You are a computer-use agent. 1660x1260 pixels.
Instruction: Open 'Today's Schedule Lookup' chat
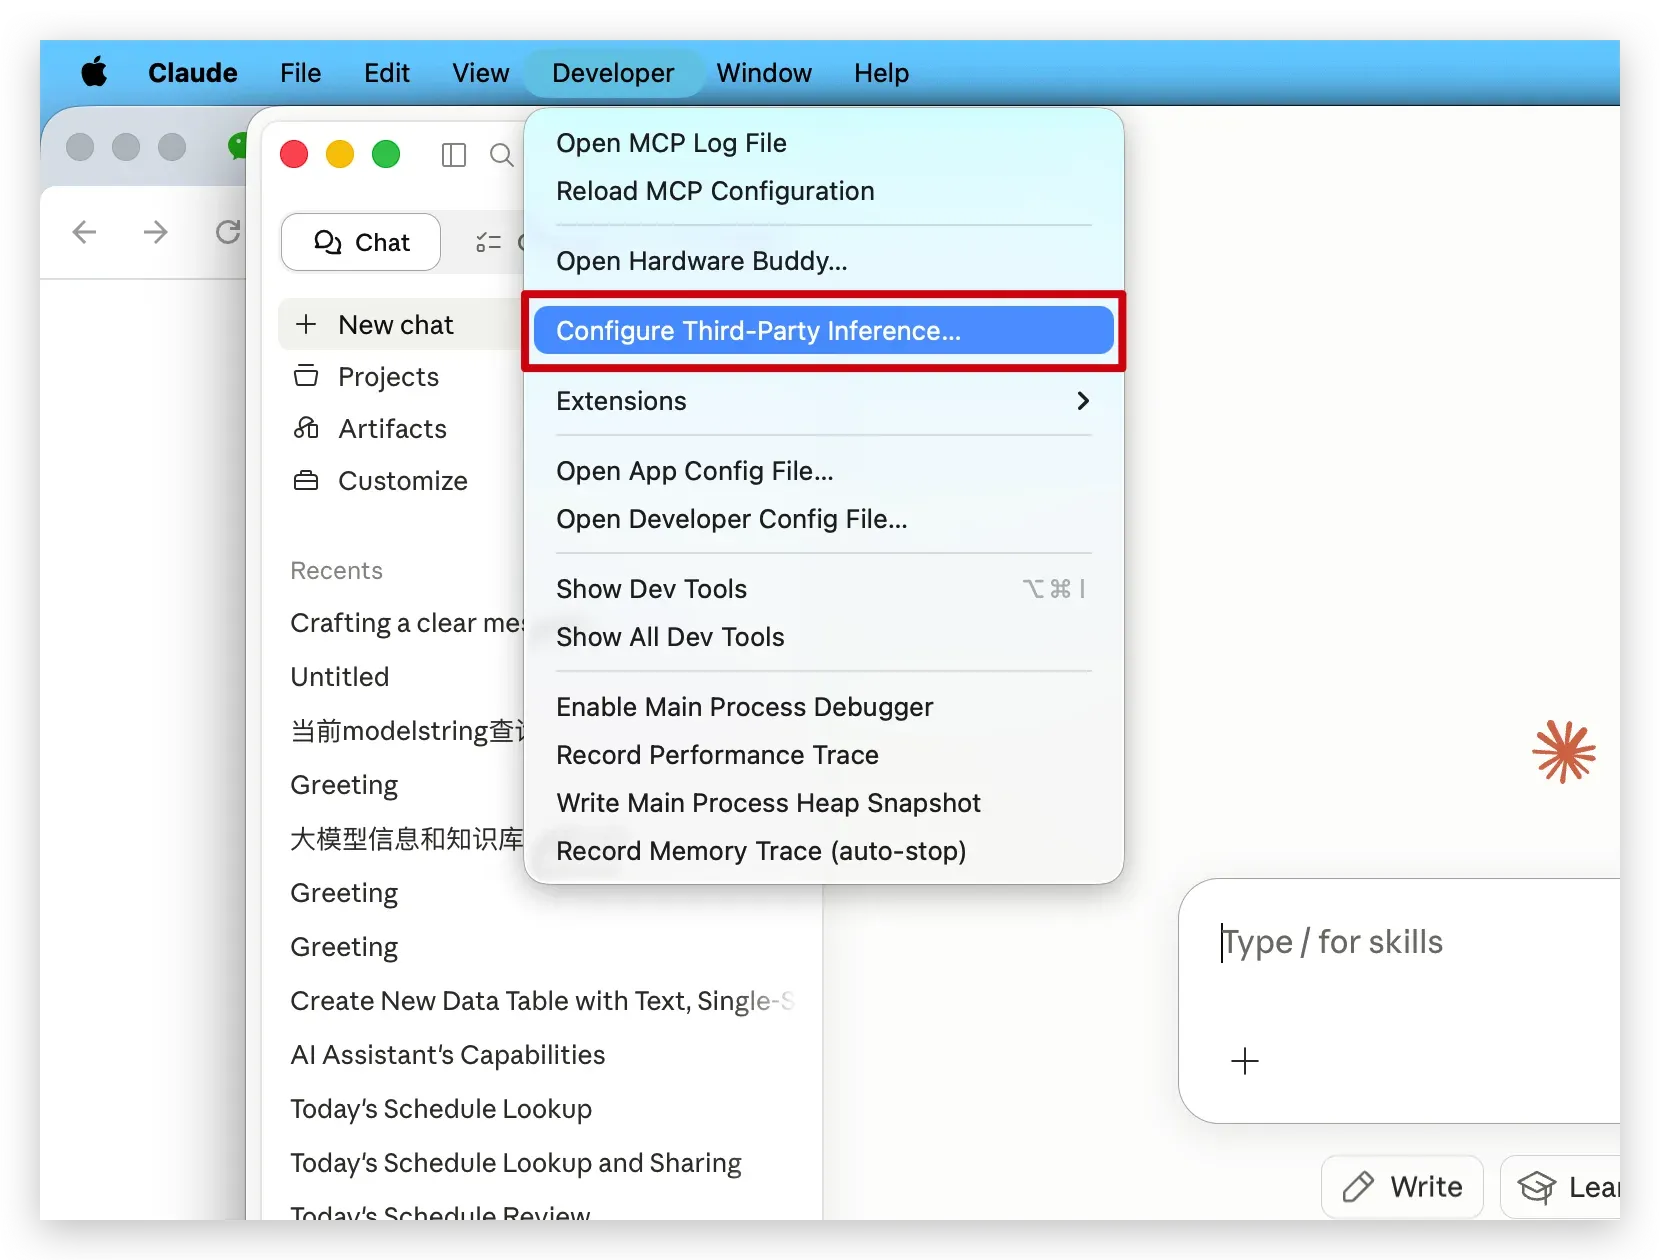(x=441, y=1109)
